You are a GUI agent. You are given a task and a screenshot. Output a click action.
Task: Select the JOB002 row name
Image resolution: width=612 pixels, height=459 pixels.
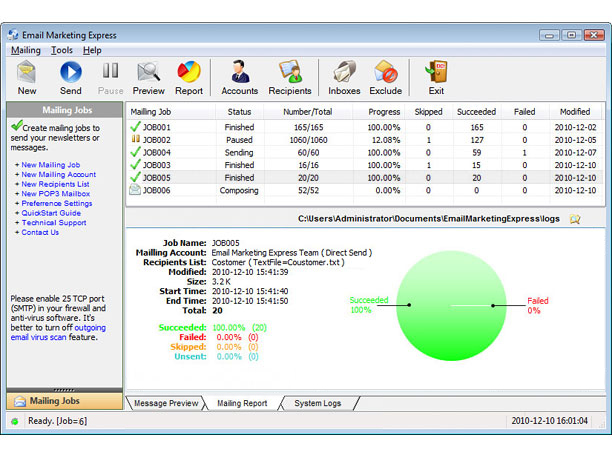click(x=157, y=140)
